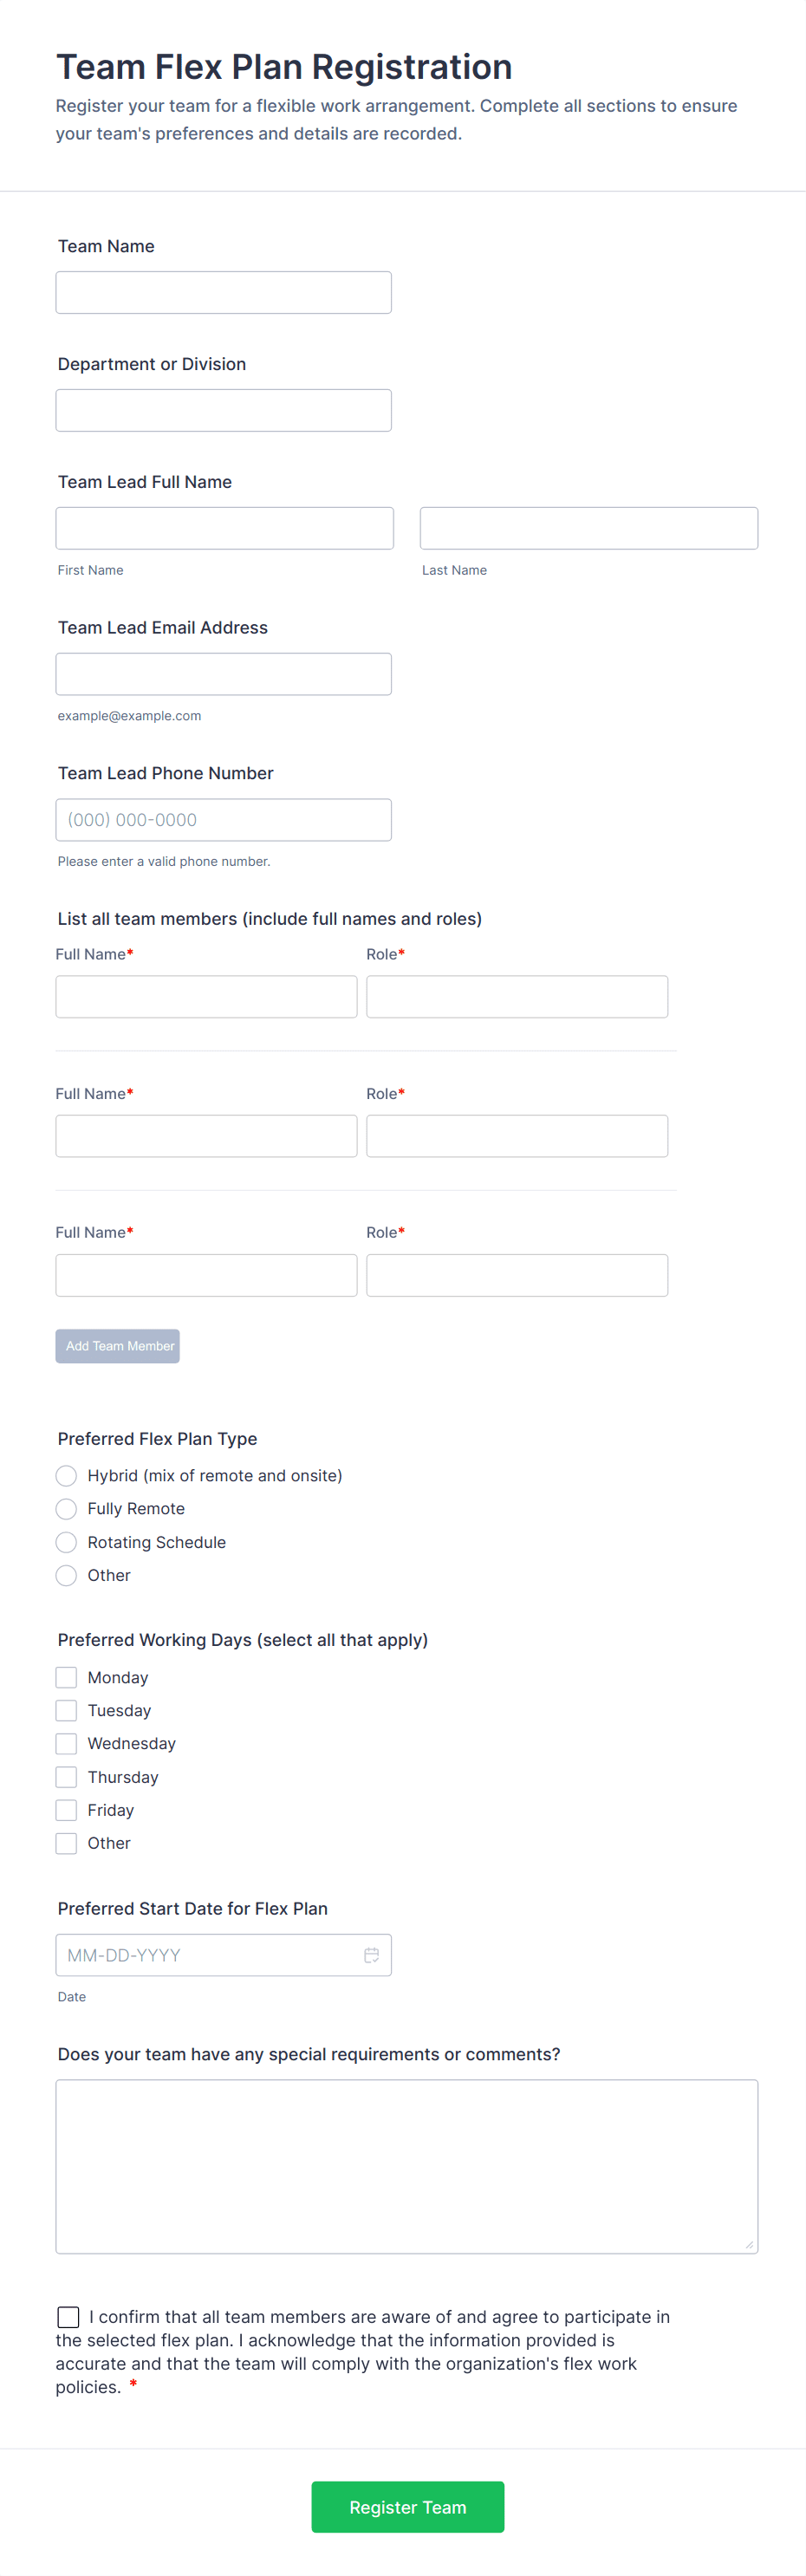Click the Add Team Member button
This screenshot has height=2576, width=806.
click(118, 1345)
